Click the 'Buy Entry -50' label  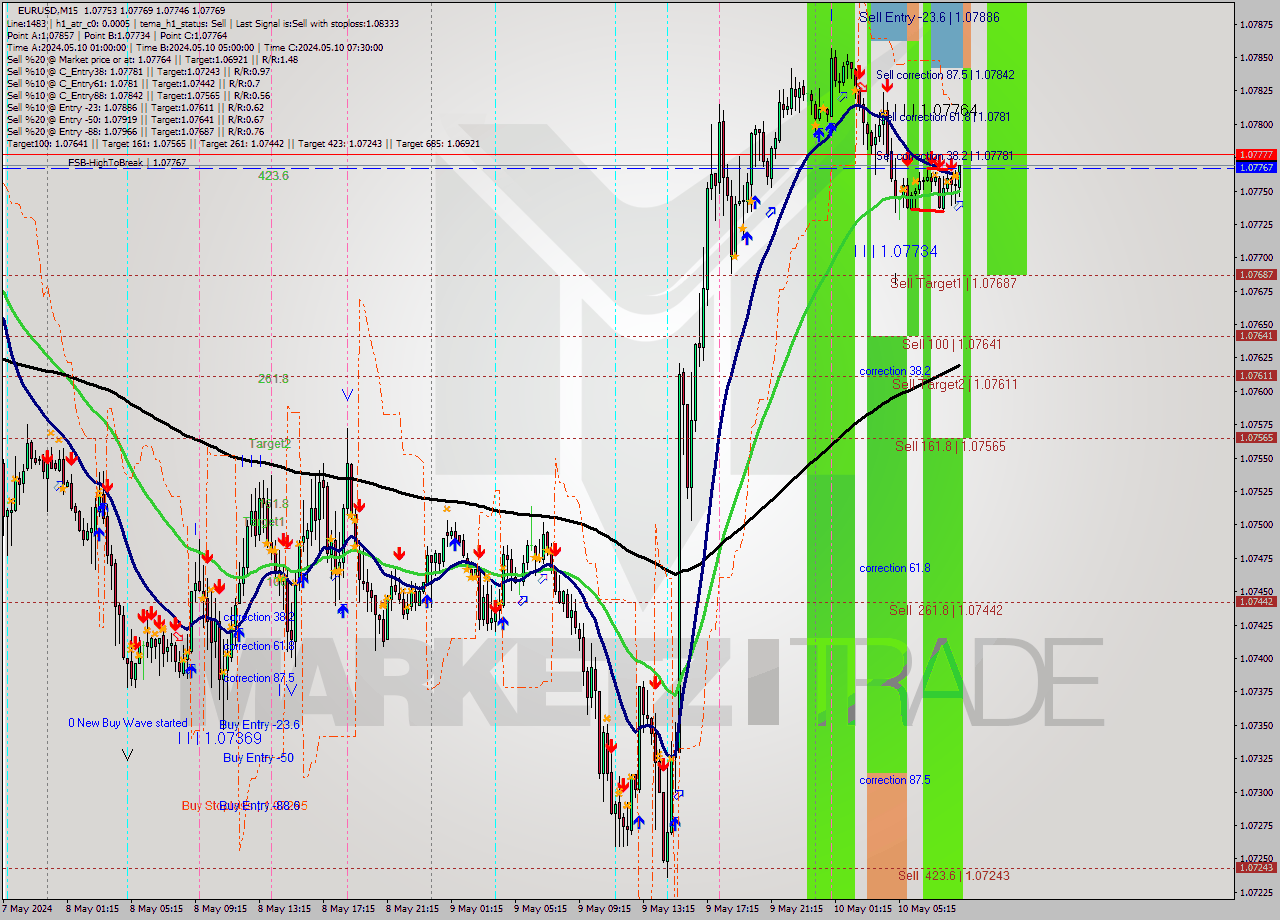click(258, 758)
